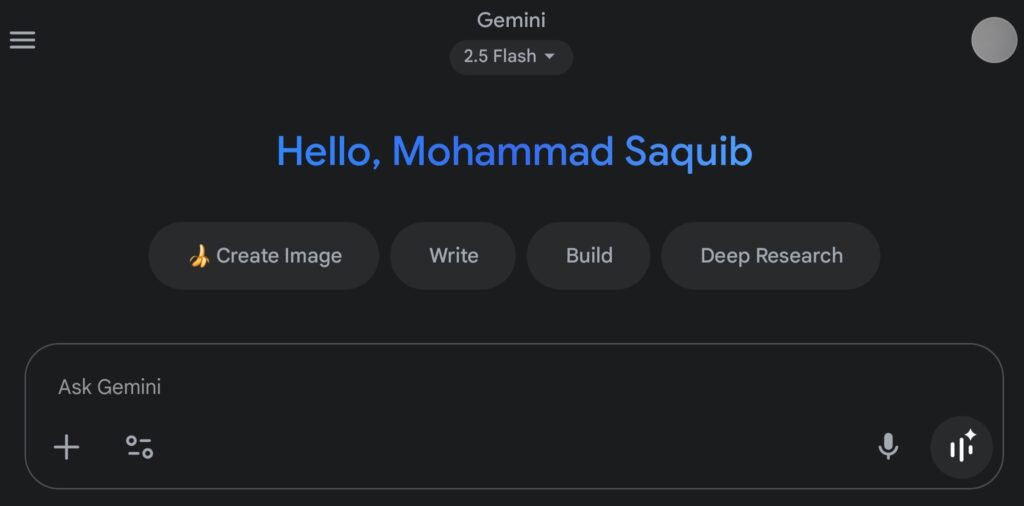Choose the Write suggestion chip
Image resolution: width=1024 pixels, height=506 pixels.
(x=453, y=256)
